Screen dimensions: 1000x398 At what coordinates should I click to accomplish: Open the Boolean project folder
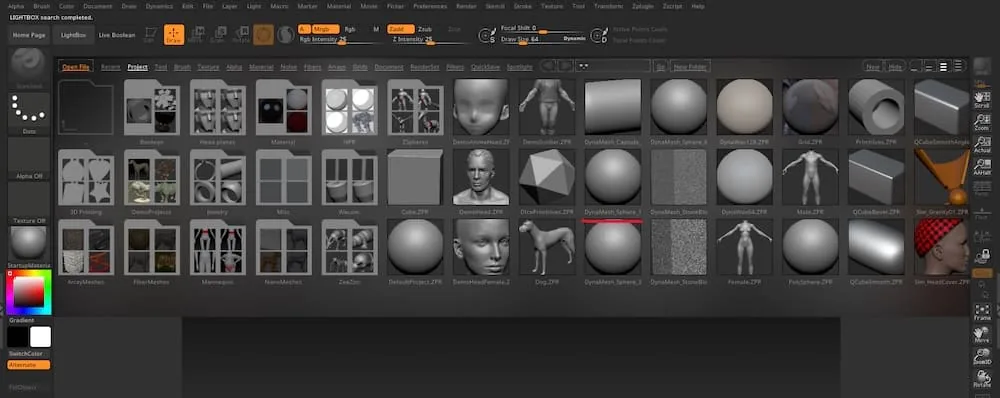click(x=152, y=107)
